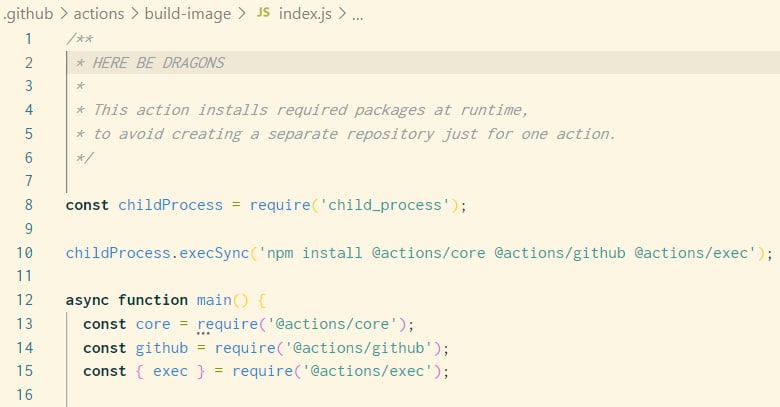Click 'async function' keywords on line 12
The image size is (780, 407).
[x=126, y=300]
